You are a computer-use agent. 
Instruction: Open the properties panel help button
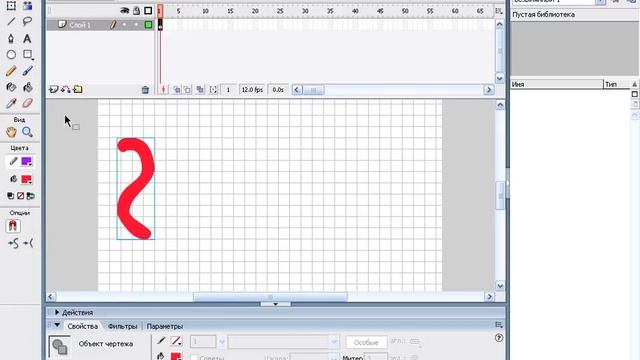(499, 338)
